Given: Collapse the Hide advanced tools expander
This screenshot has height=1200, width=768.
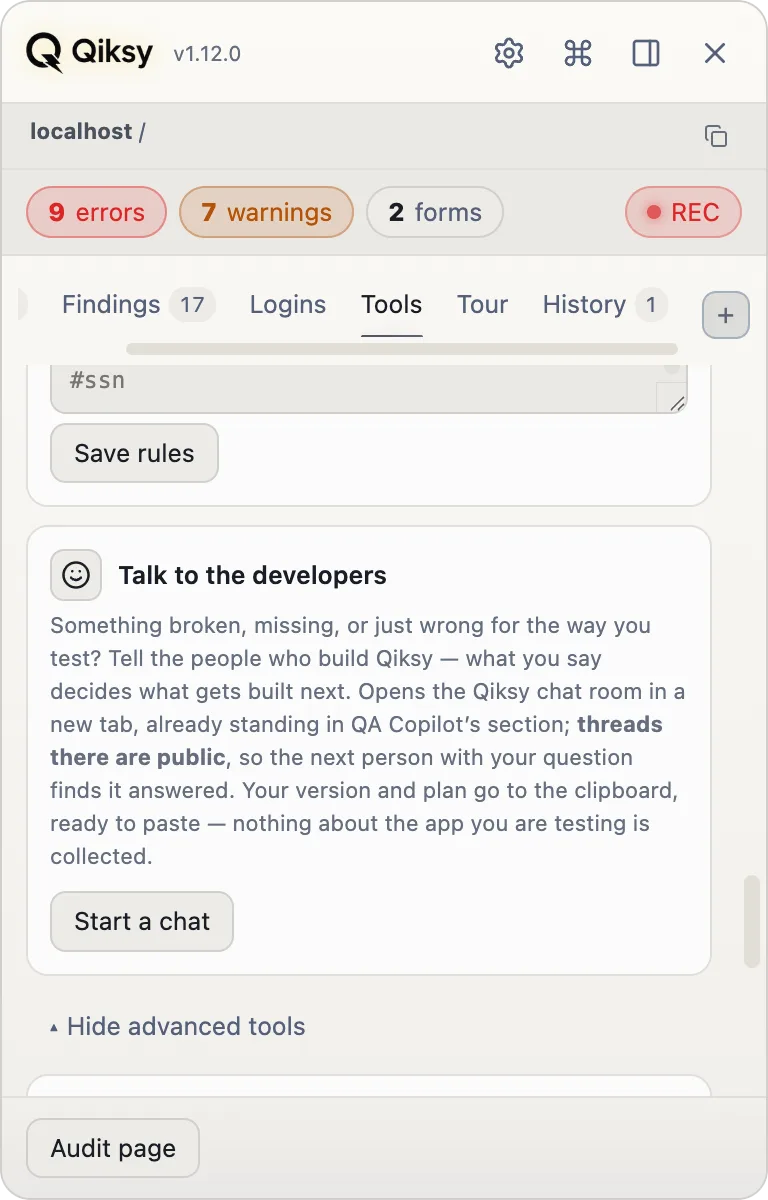Looking at the screenshot, I should [178, 1026].
